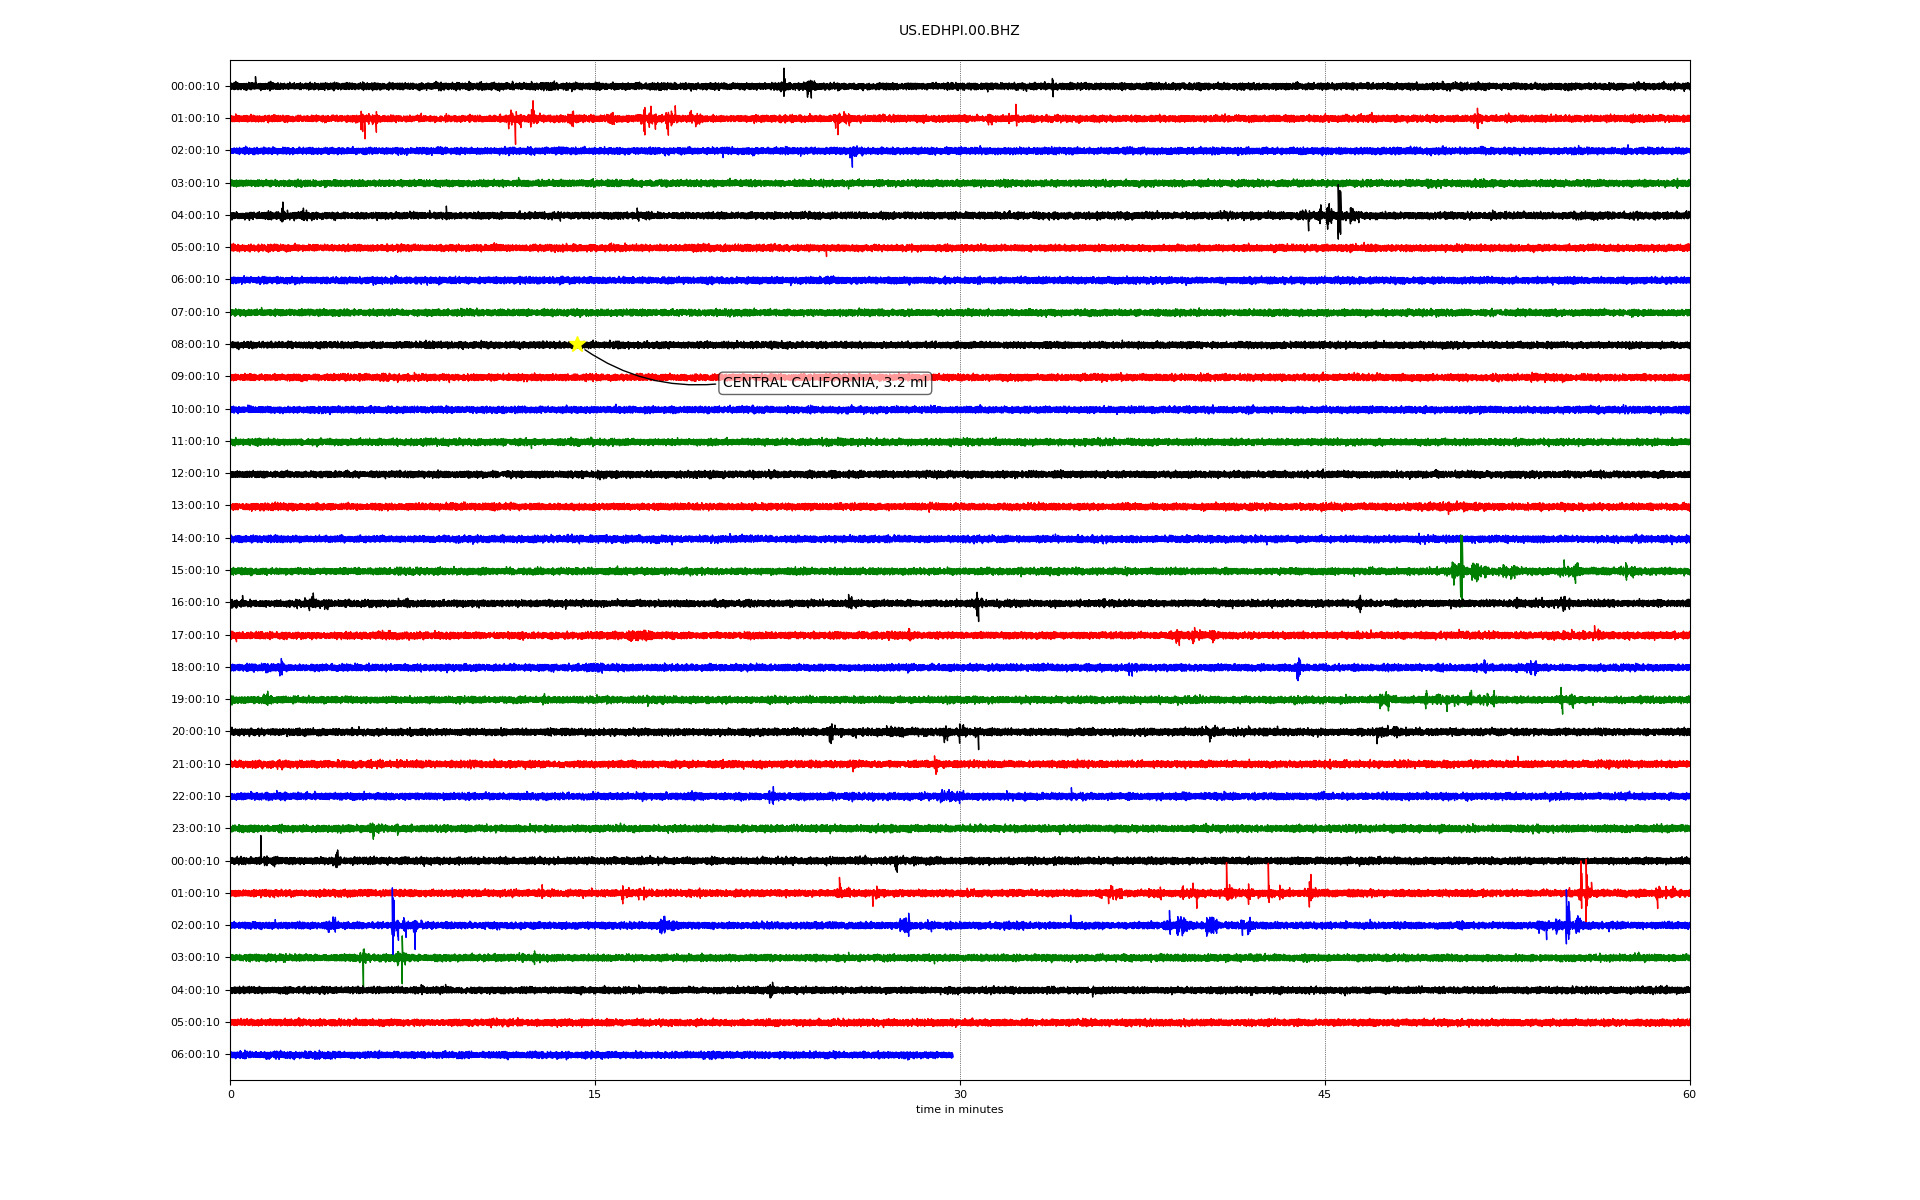Click the 21:00:10 row time label
This screenshot has width=1920, height=1200.
195,765
